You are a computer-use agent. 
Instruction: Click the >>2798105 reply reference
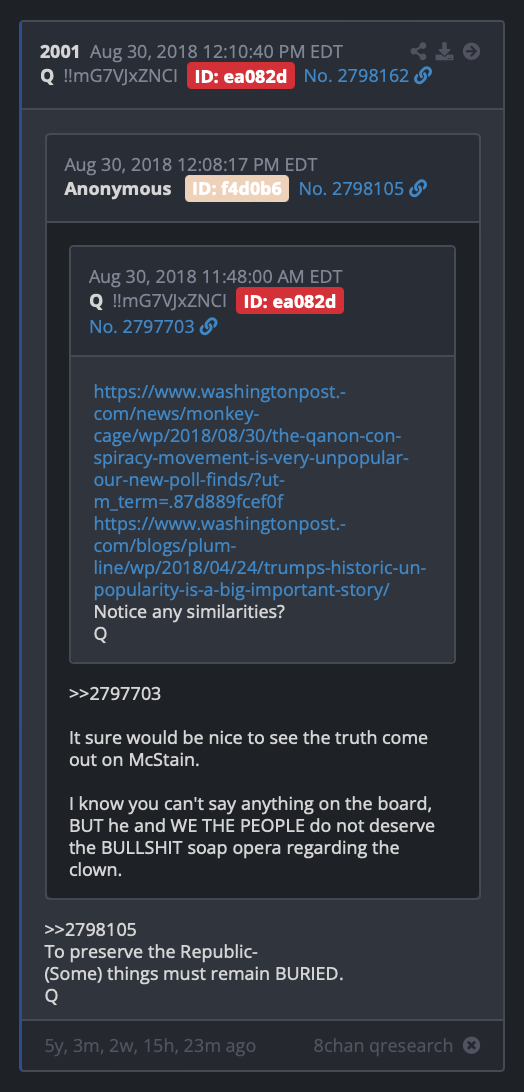click(91, 929)
